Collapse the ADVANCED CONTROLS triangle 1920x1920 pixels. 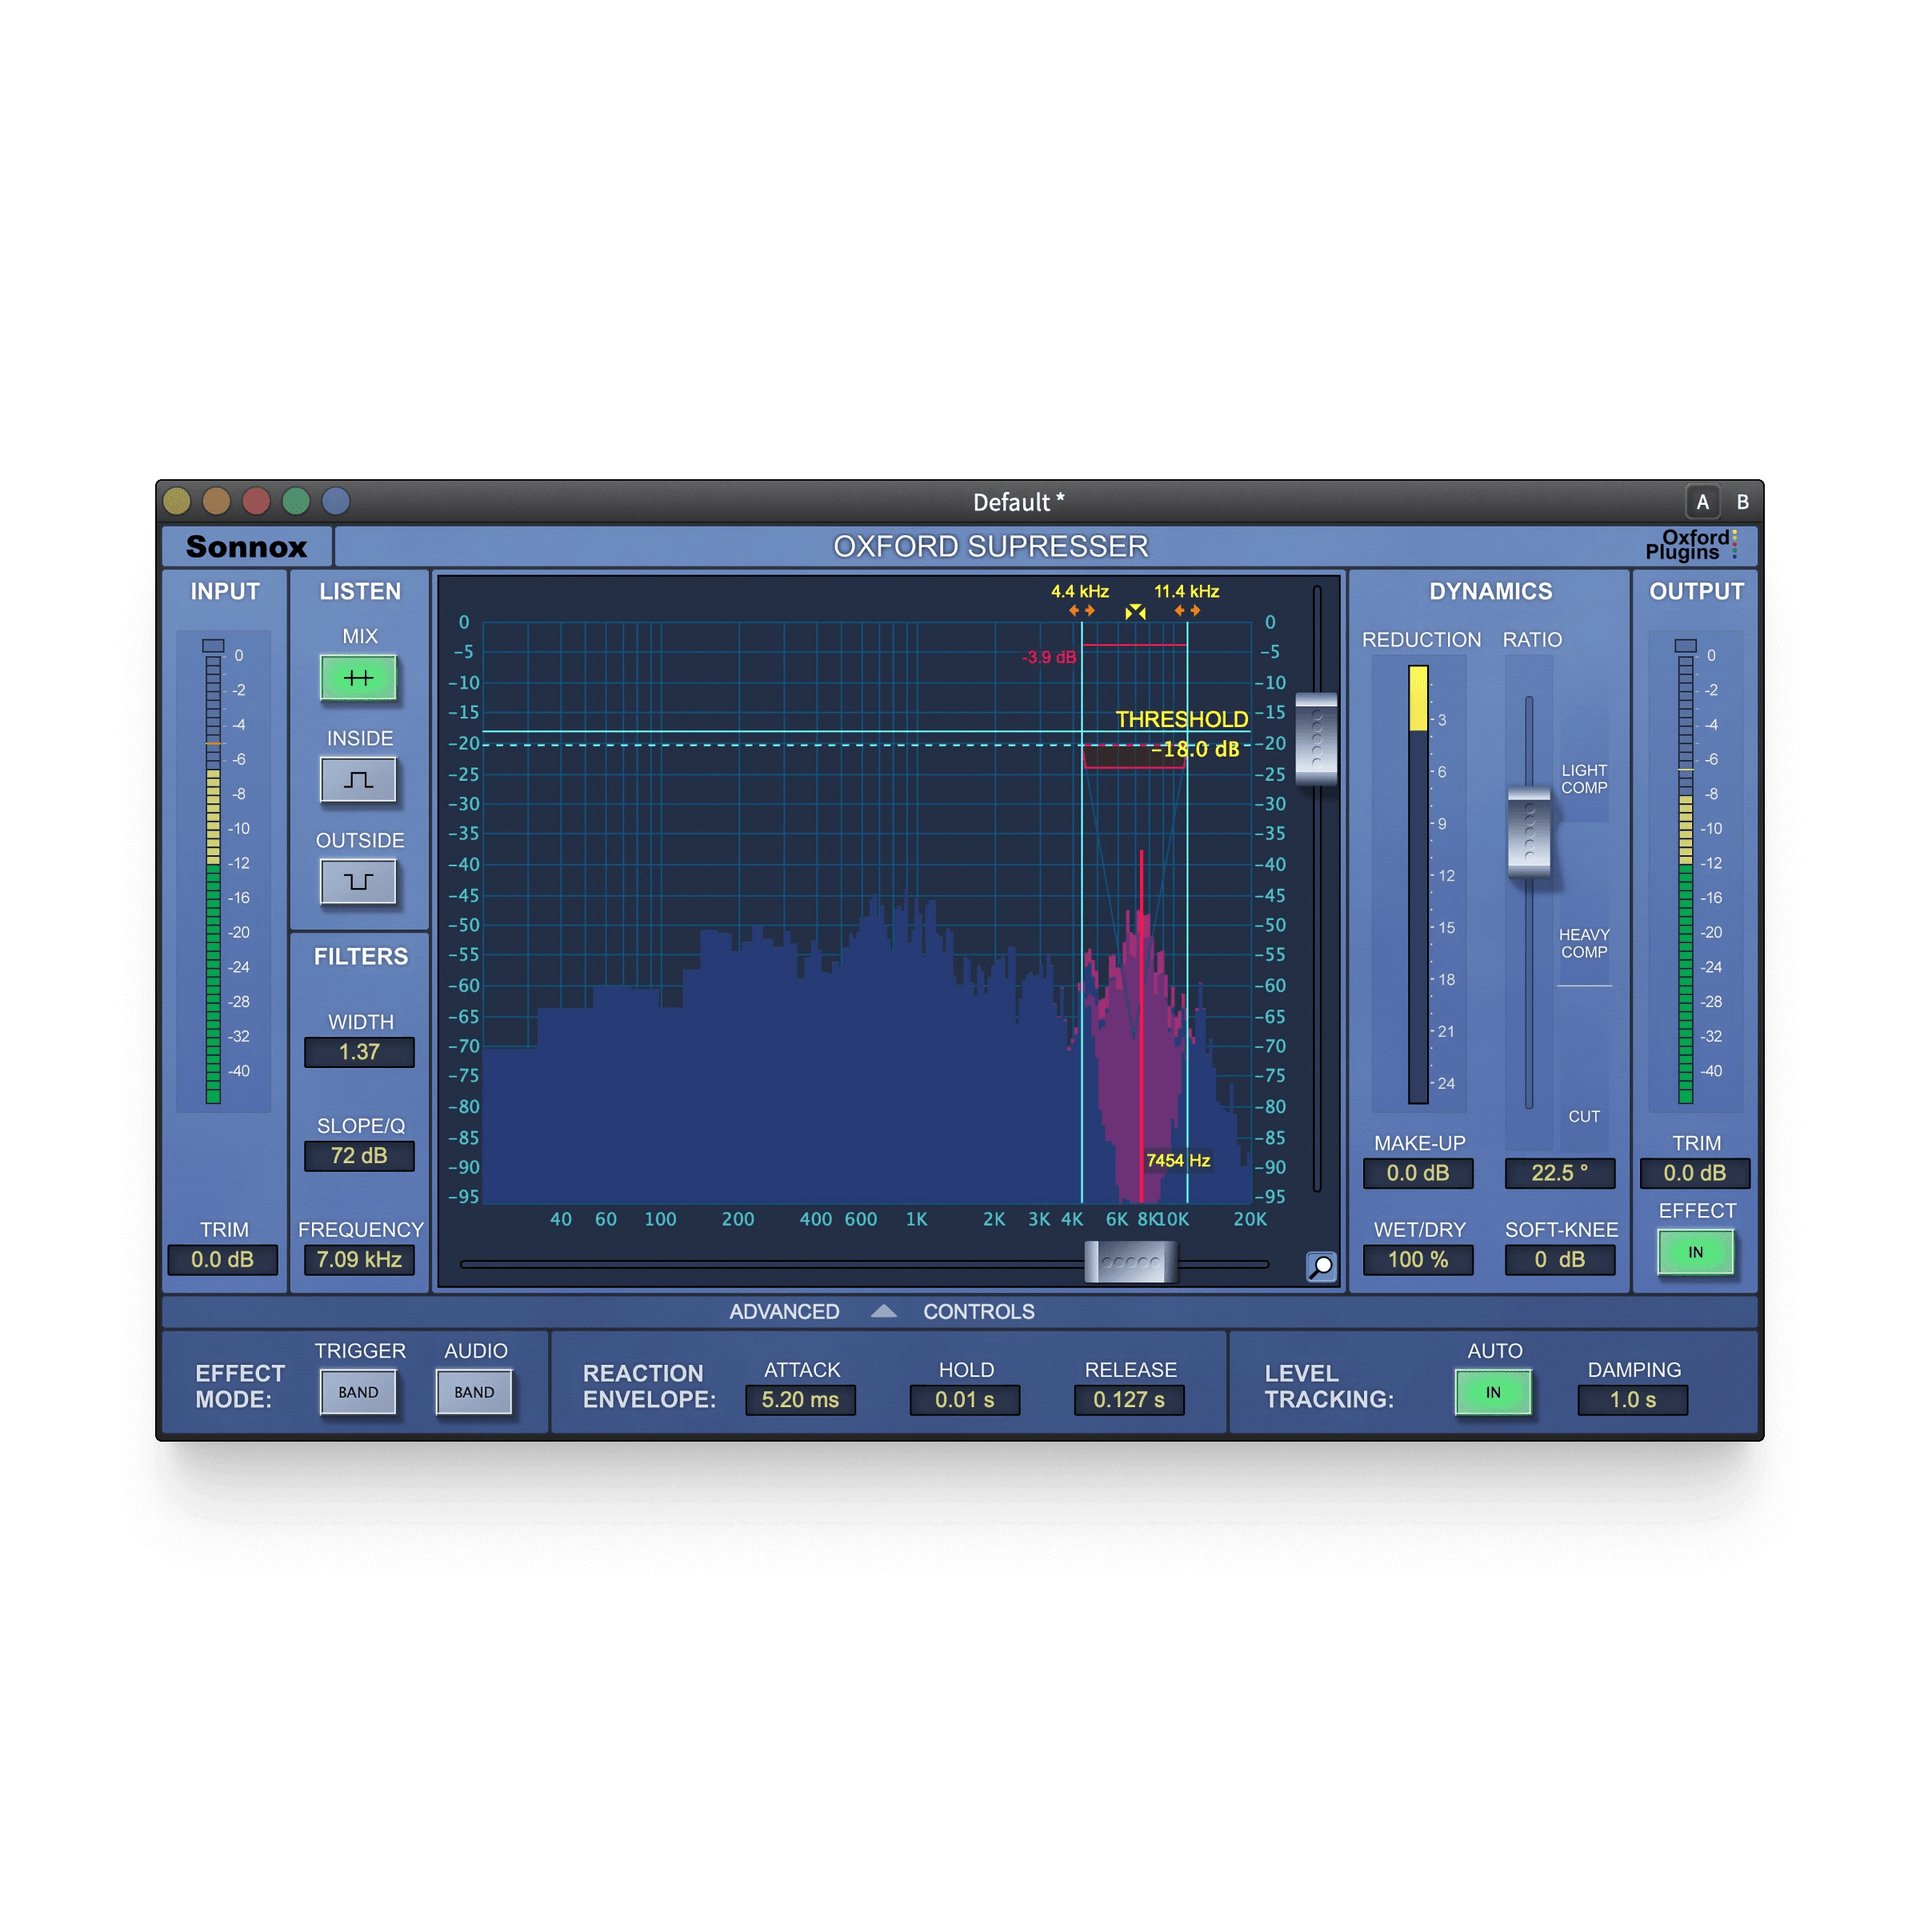(x=883, y=1311)
